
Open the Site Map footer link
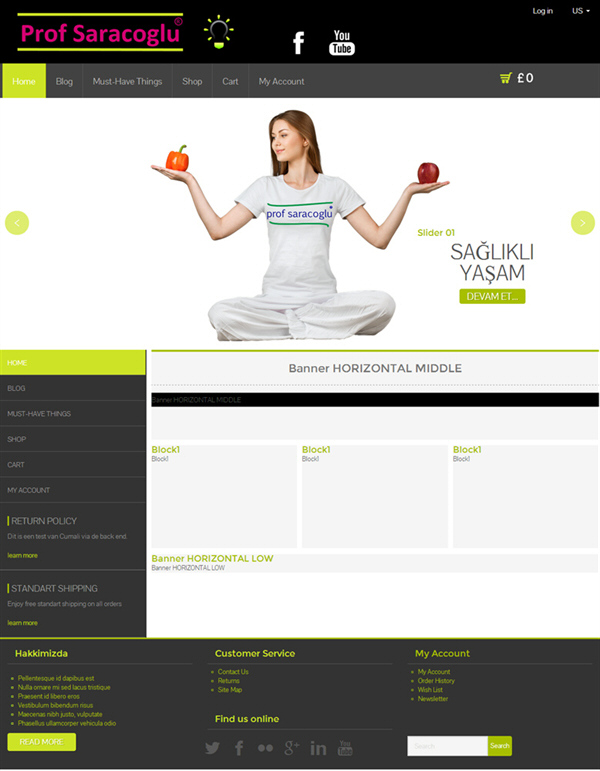[230, 689]
